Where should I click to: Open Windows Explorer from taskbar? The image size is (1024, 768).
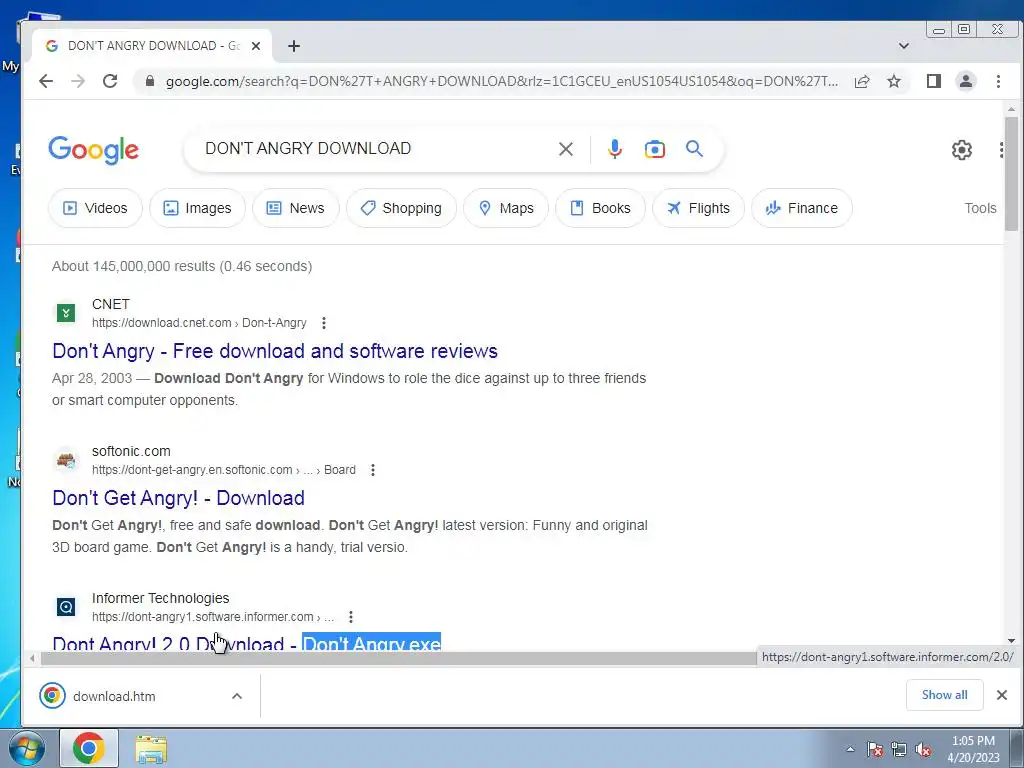(x=151, y=749)
